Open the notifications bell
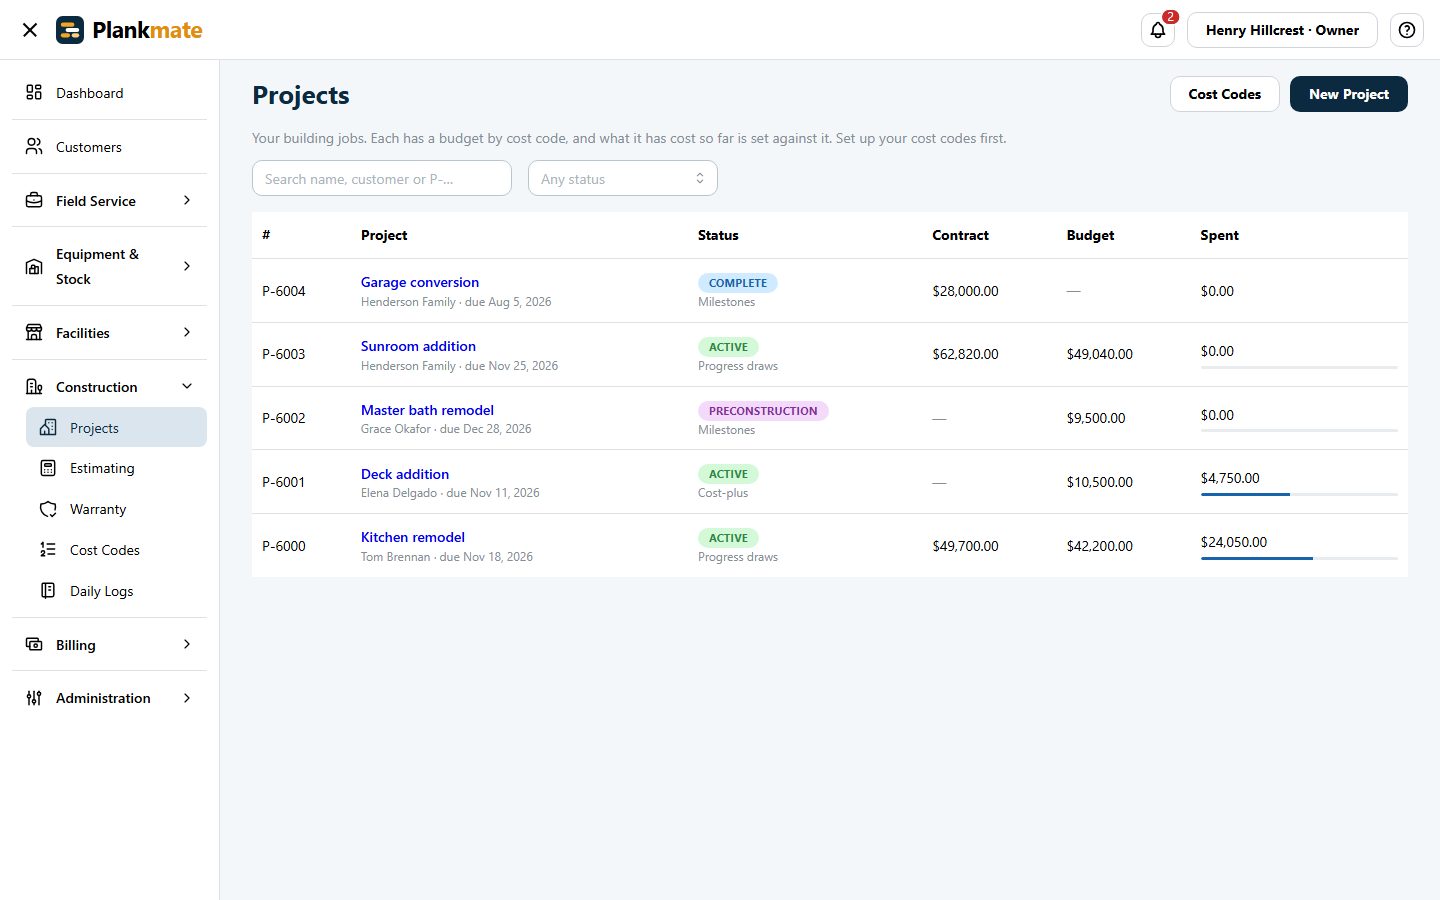This screenshot has height=900, width=1440. tap(1158, 30)
